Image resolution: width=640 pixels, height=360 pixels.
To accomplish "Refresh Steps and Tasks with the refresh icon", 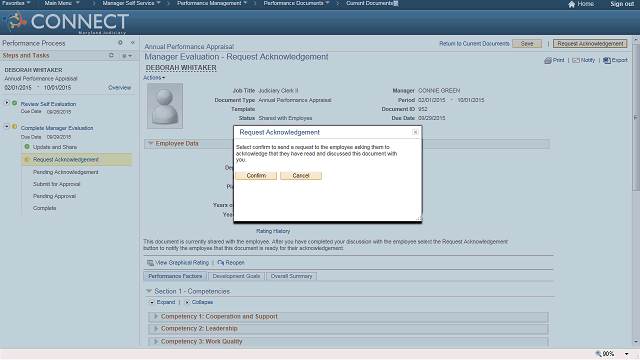I will pos(111,55).
